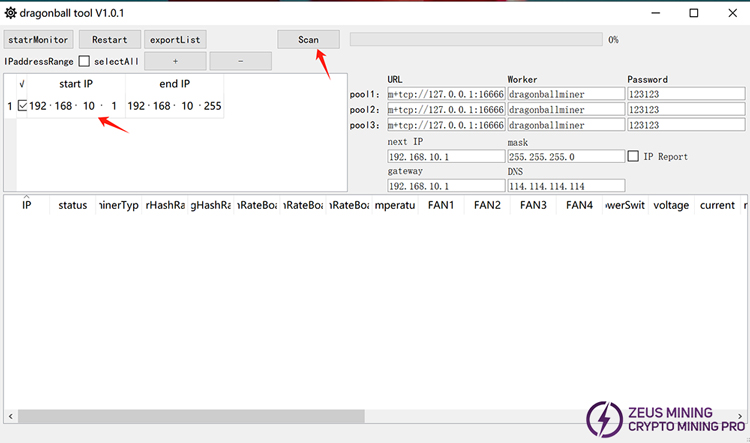Screen dimensions: 750x443
Task: Click the exportList button
Action: (x=175, y=40)
